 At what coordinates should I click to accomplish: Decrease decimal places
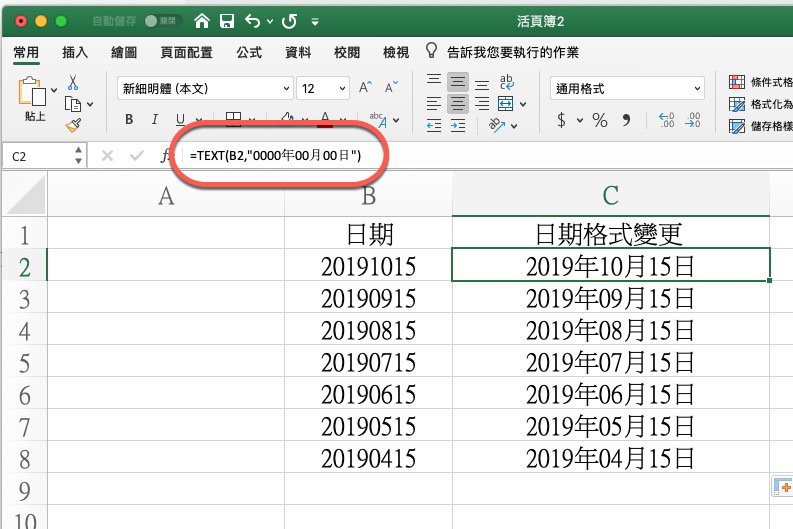693,120
